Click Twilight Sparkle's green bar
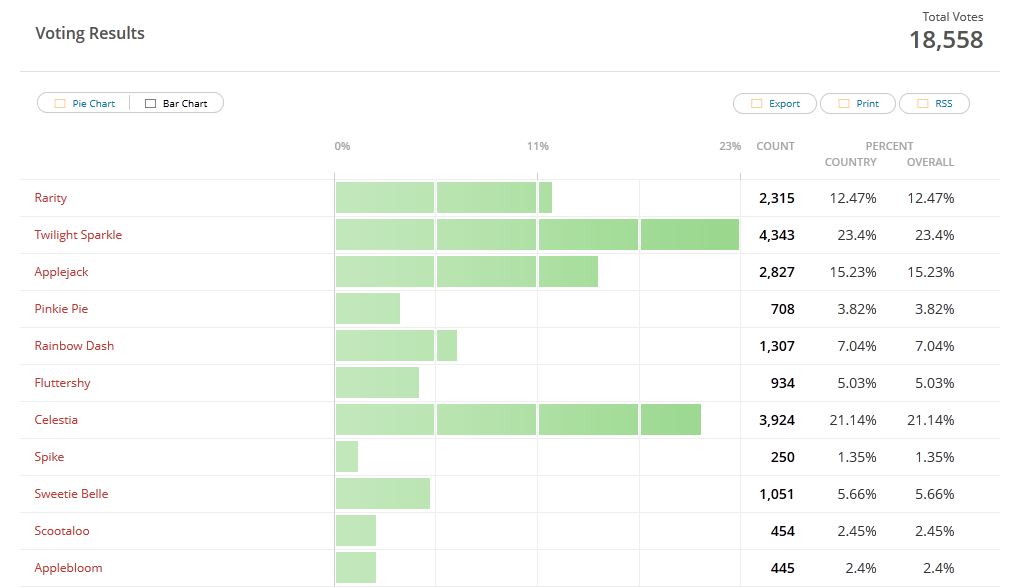1011x588 pixels. tap(537, 235)
